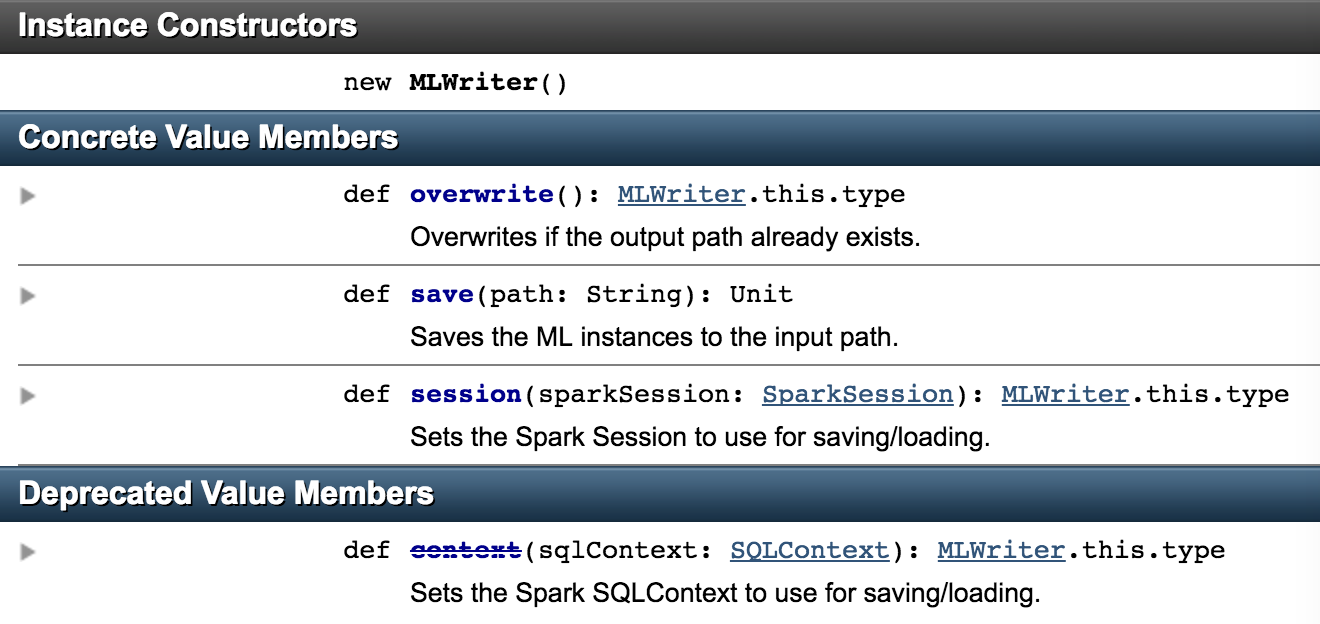Image resolution: width=1320 pixels, height=624 pixels.
Task: Expand the deprecated context member triangle
Action: [x=28, y=551]
